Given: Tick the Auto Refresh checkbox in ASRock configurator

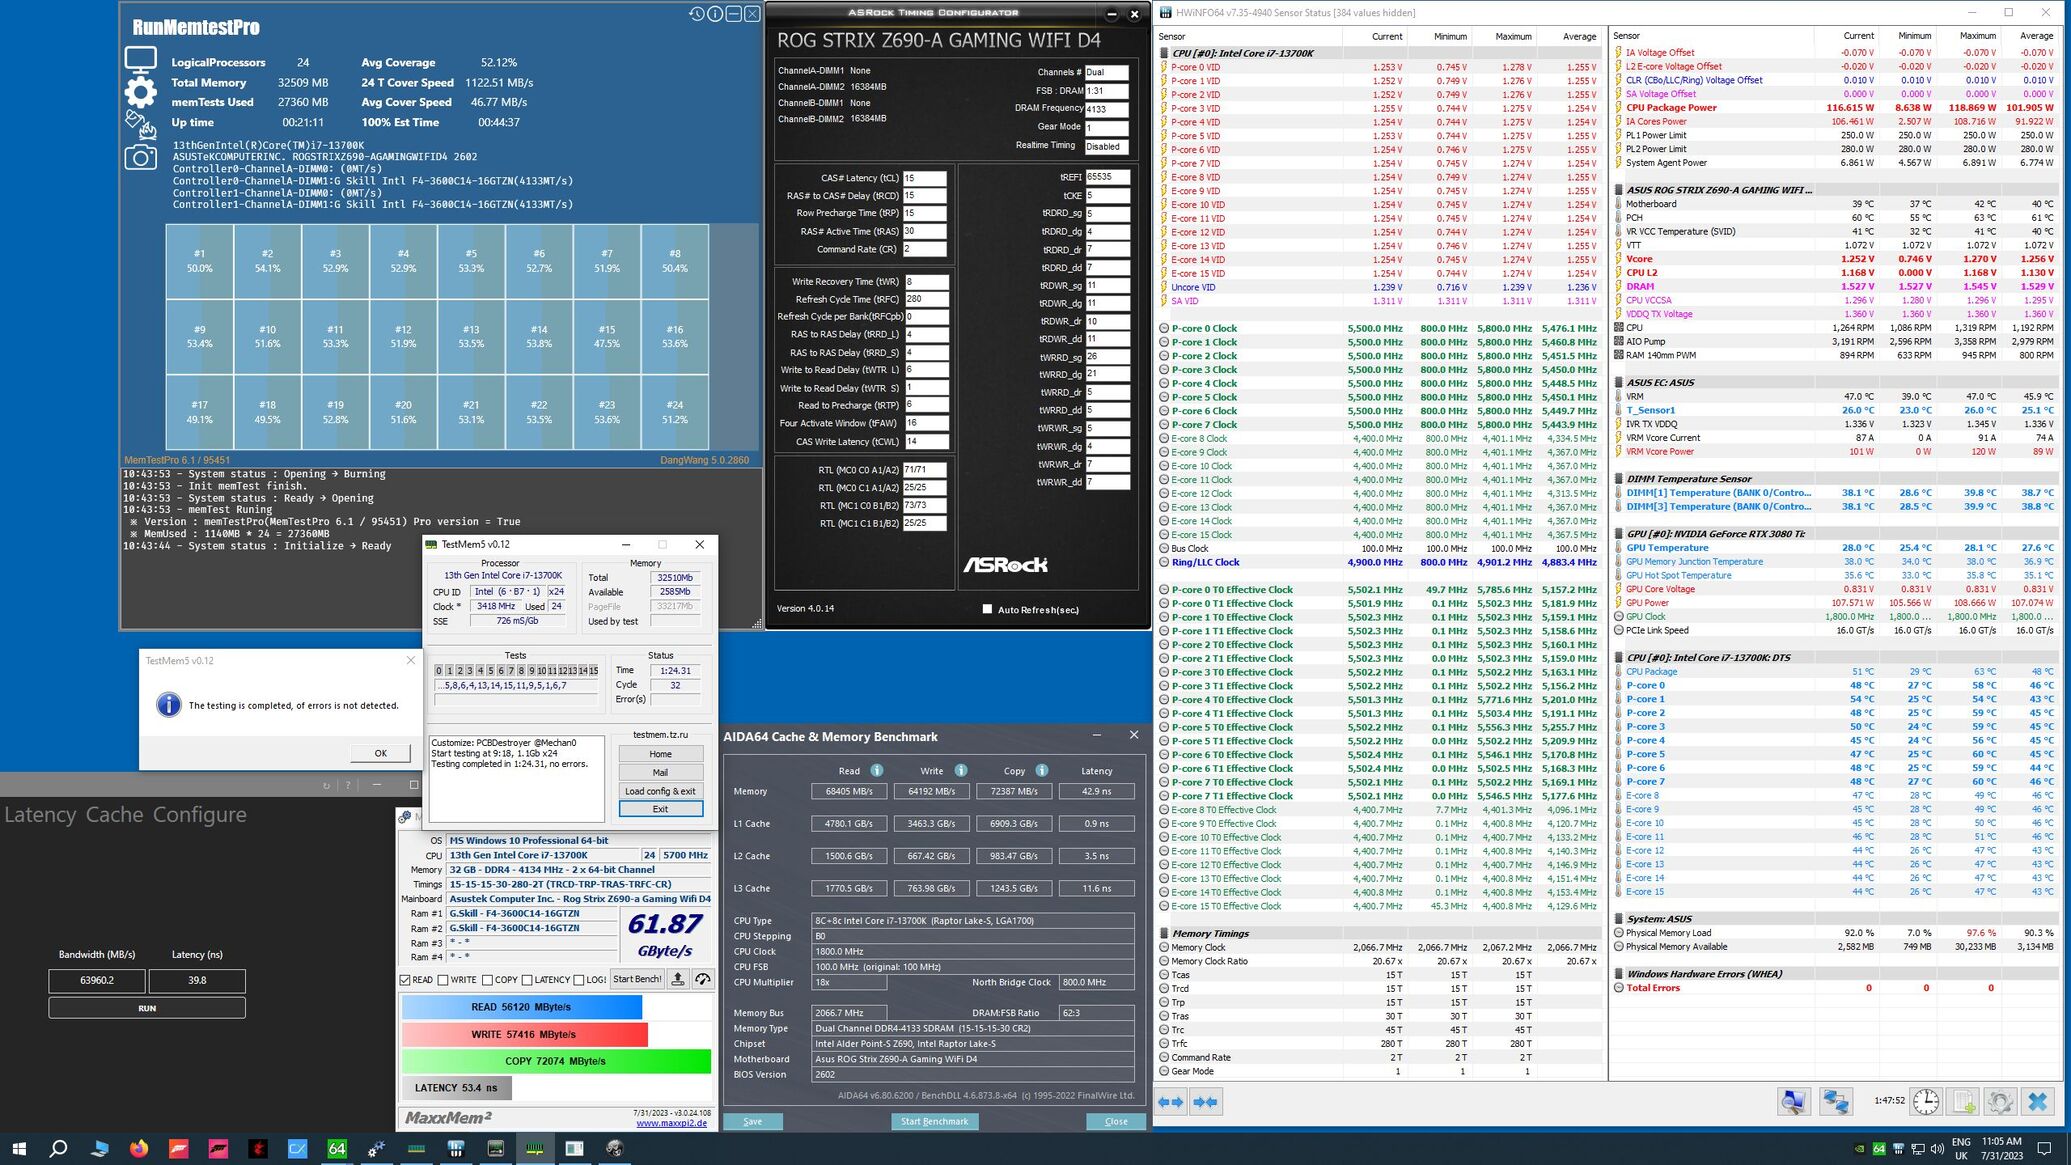Looking at the screenshot, I should pos(987,609).
